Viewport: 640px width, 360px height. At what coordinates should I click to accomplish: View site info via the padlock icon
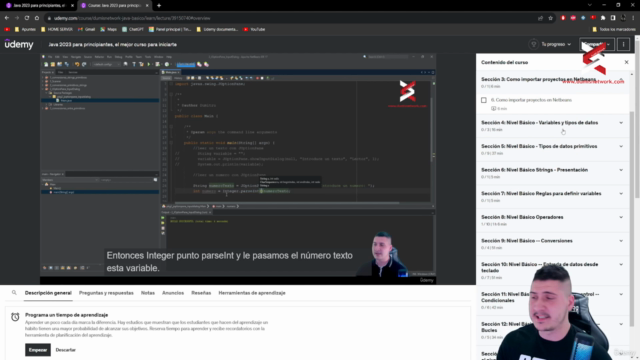(49, 18)
